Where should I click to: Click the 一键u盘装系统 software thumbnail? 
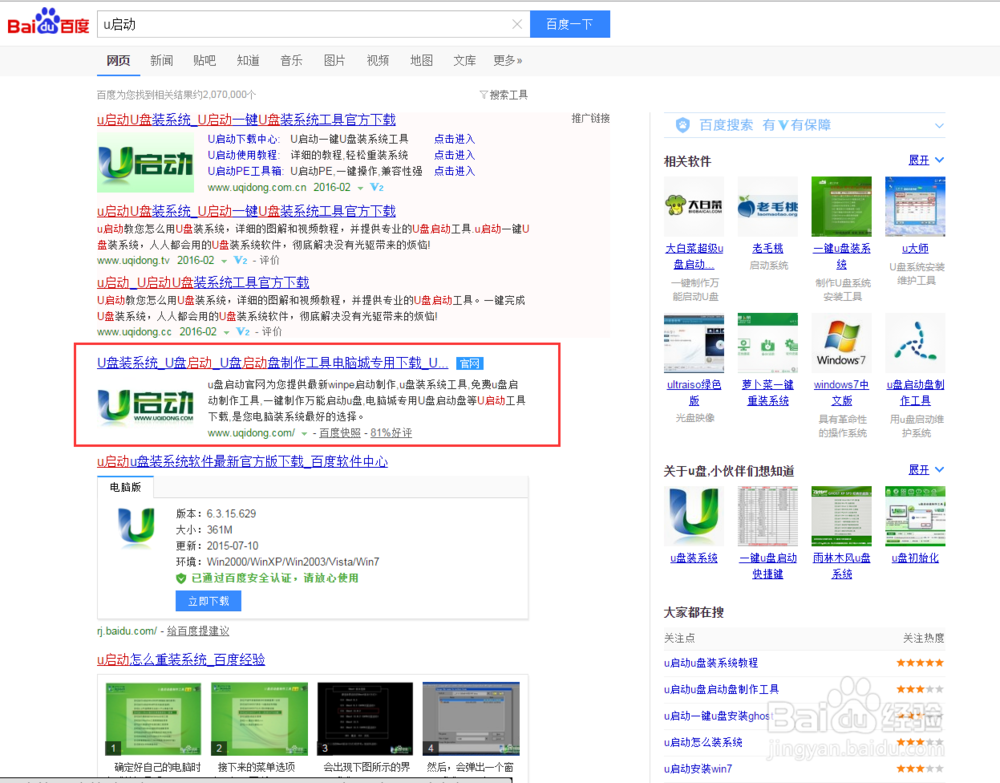[841, 207]
